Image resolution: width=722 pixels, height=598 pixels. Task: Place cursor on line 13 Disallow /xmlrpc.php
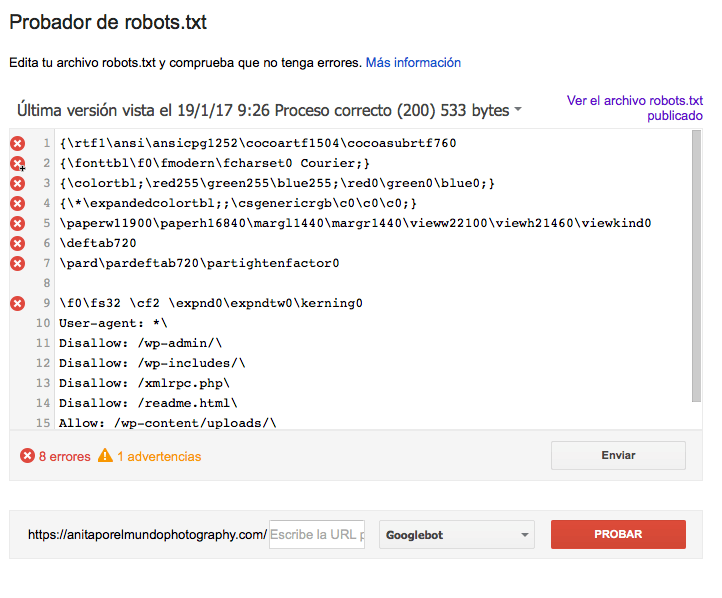144,383
